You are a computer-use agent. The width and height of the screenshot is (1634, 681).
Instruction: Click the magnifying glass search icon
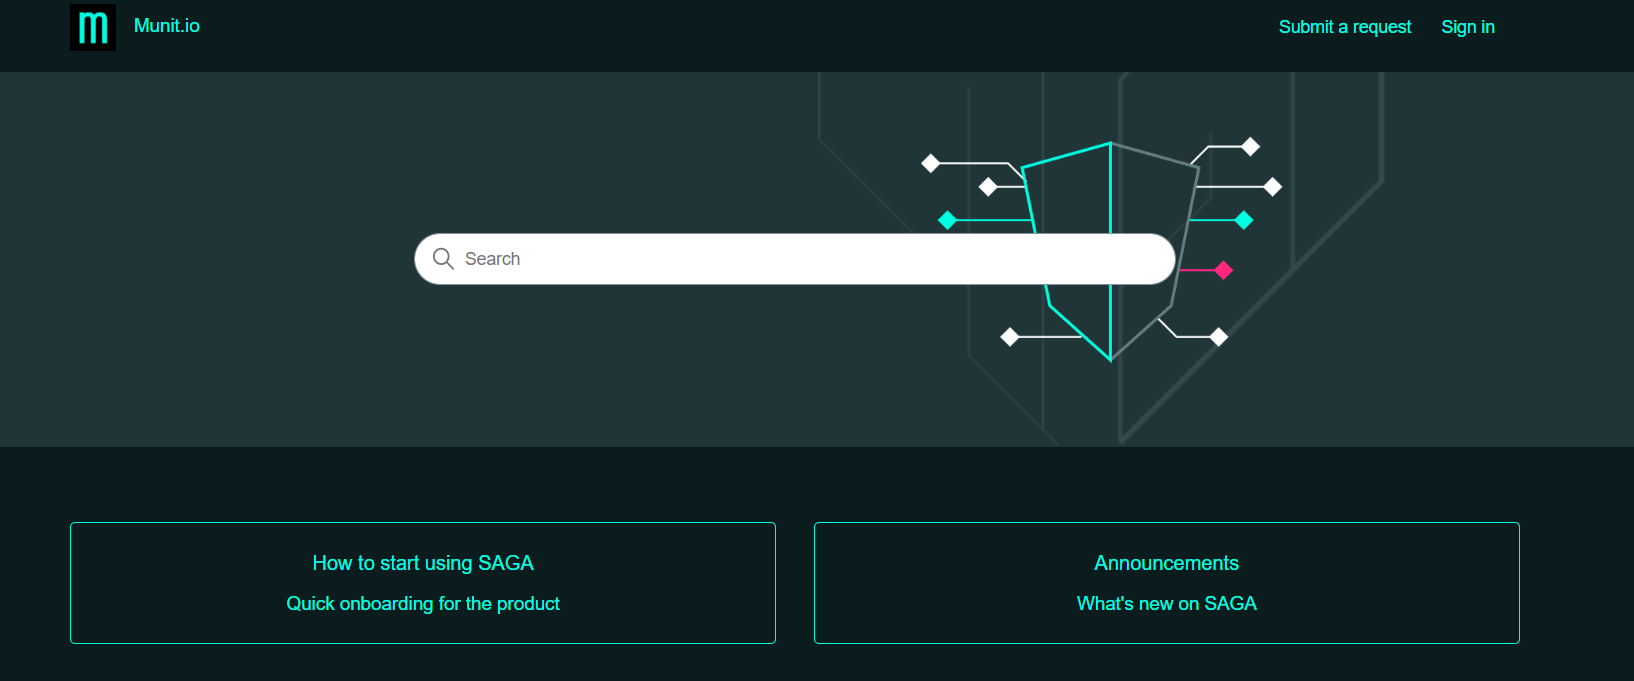tap(443, 259)
